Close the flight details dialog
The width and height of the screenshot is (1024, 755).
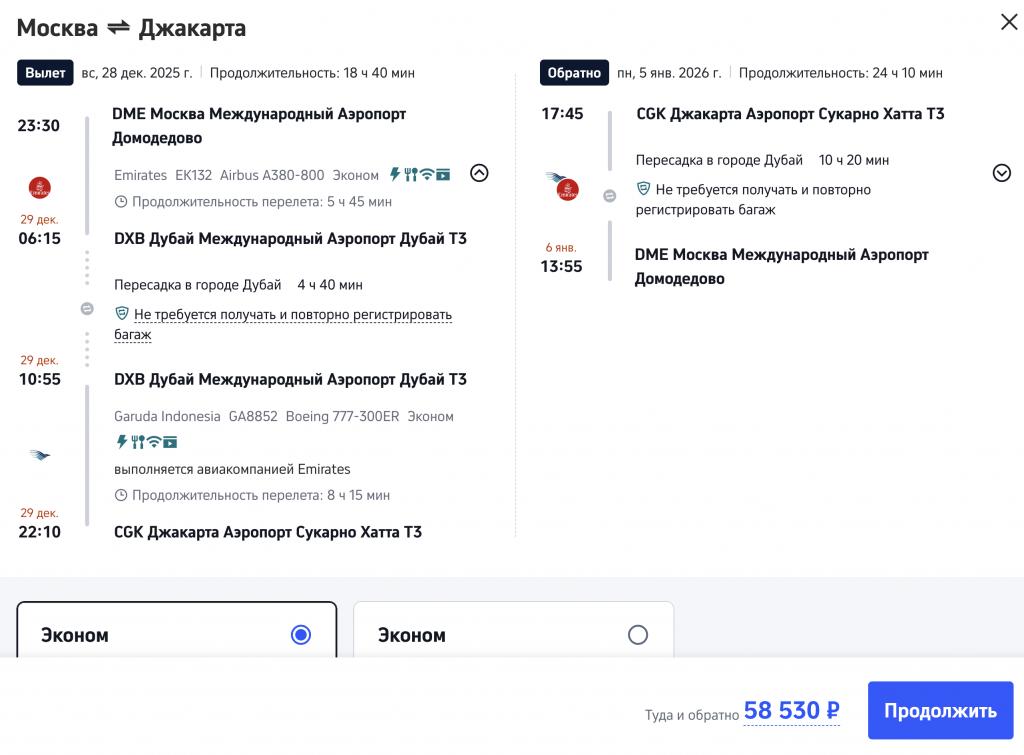[1009, 23]
